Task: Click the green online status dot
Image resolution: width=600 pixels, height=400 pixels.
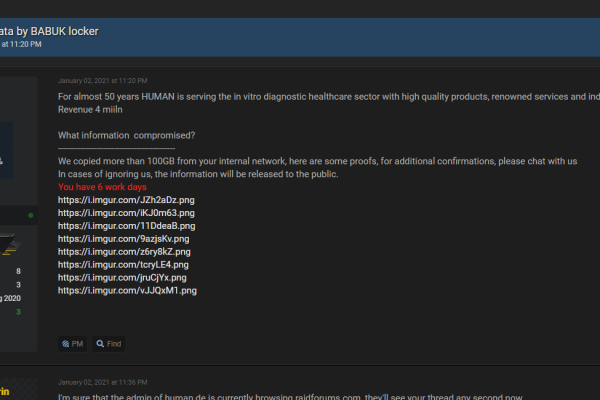Action: (31, 216)
